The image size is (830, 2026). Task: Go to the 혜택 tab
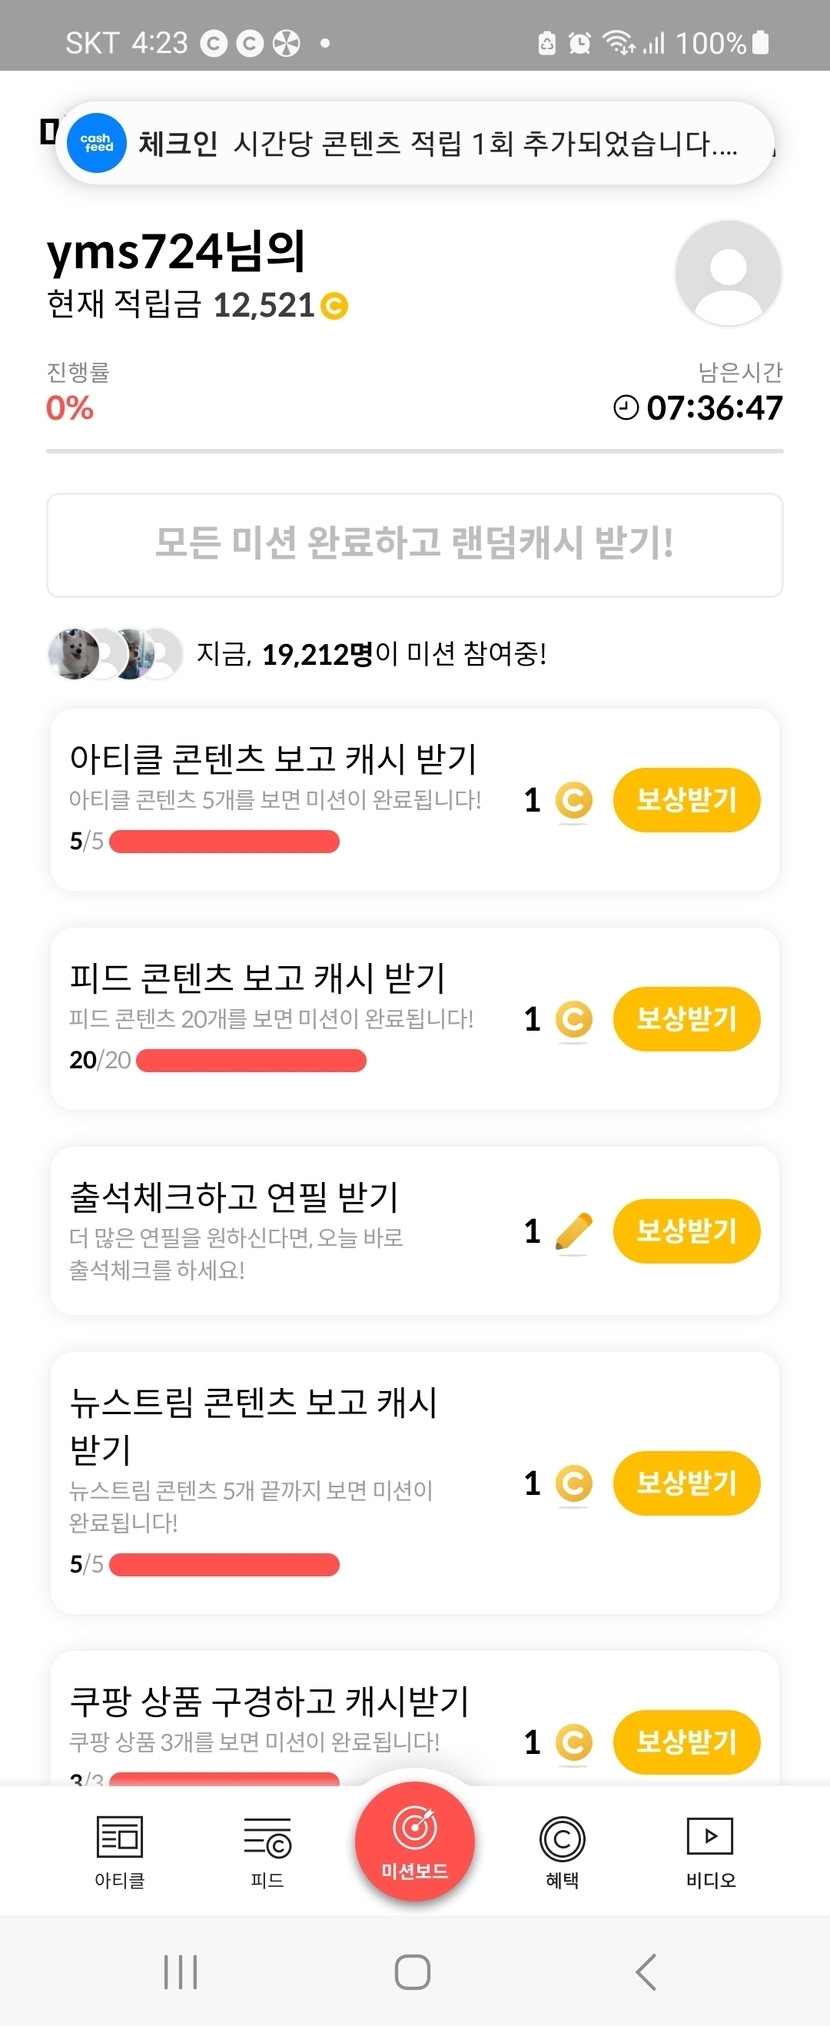point(562,1851)
